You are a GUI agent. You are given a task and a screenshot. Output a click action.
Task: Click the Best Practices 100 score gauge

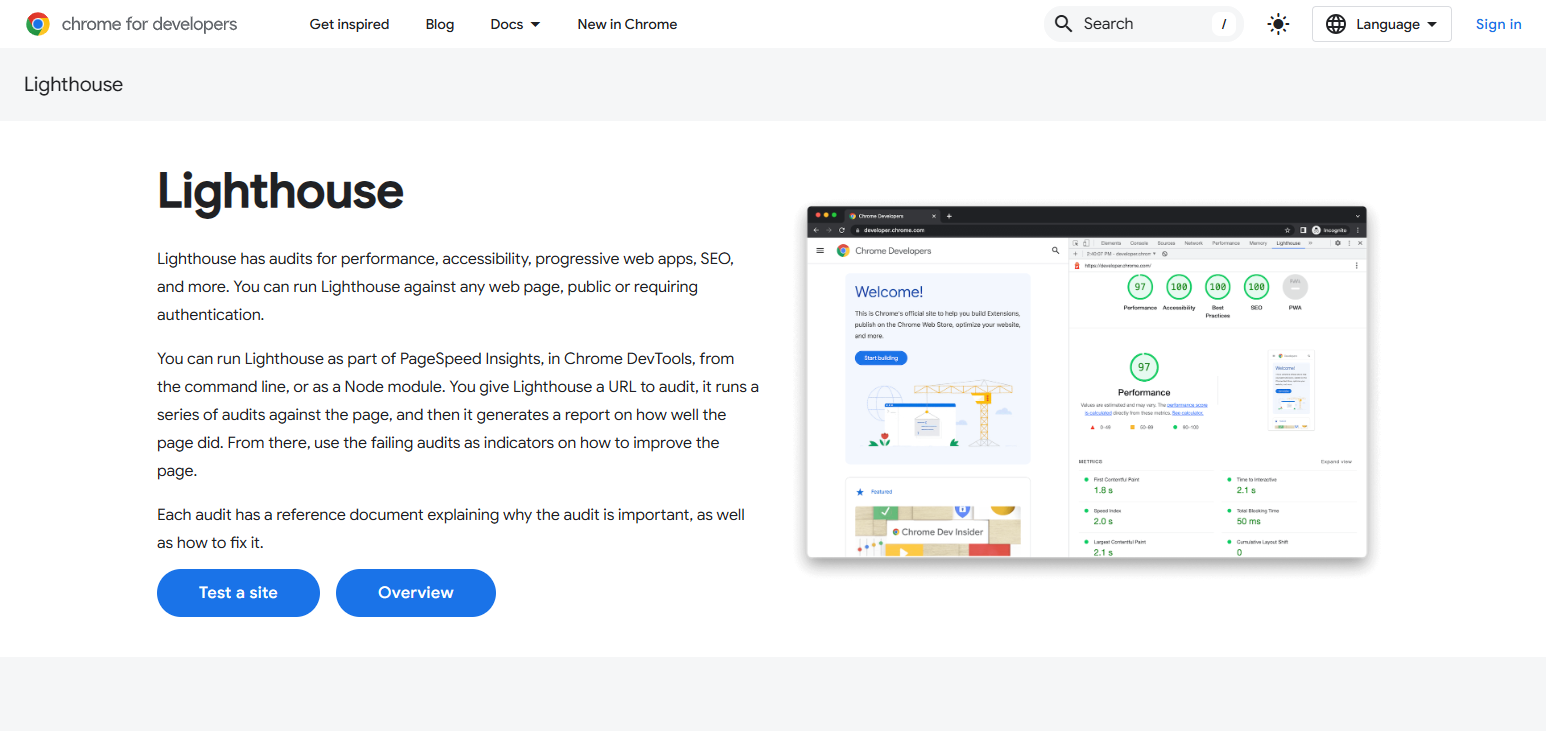pos(1217,287)
